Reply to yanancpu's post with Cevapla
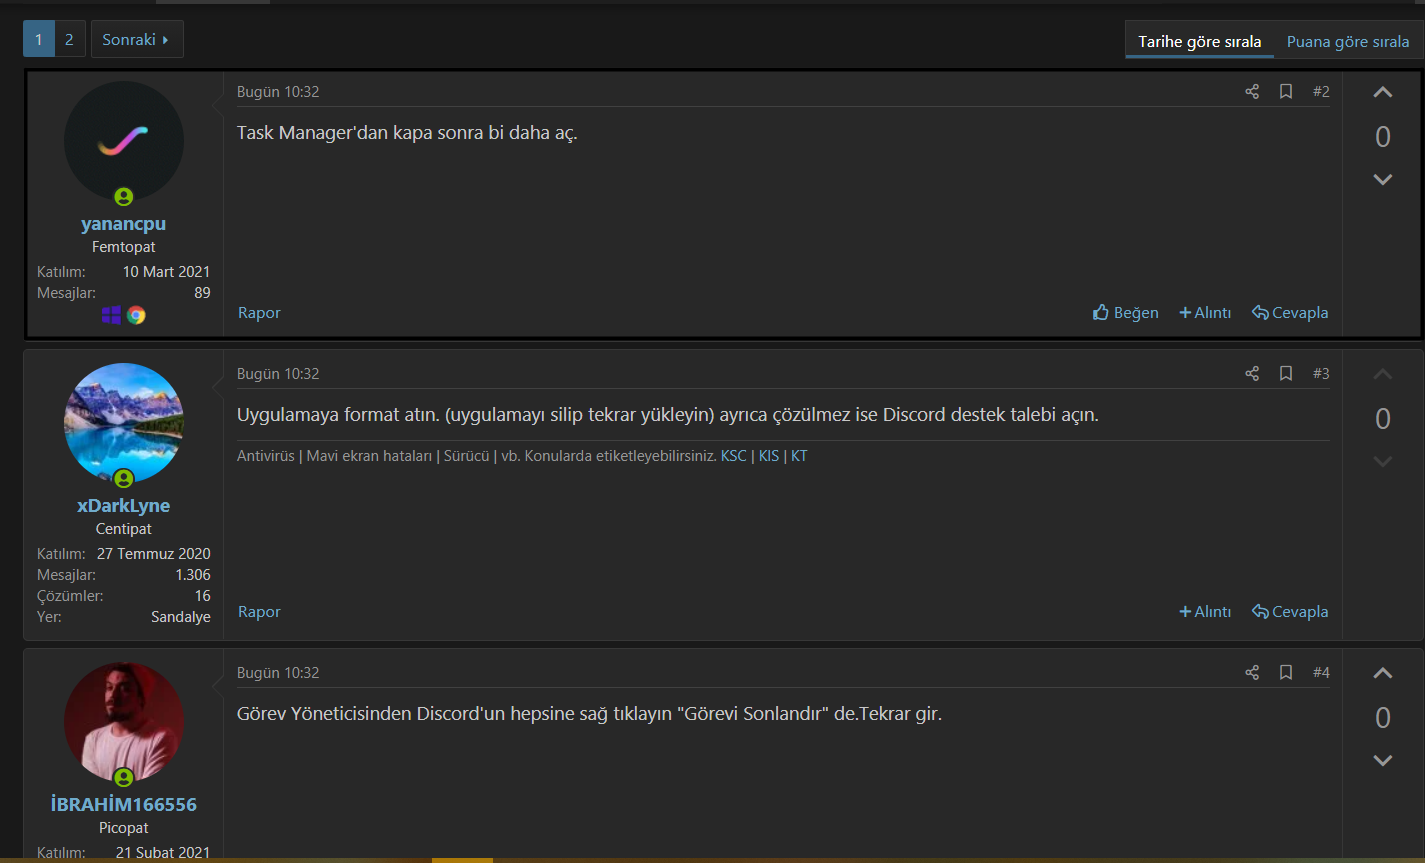This screenshot has width=1425, height=863. [1290, 313]
